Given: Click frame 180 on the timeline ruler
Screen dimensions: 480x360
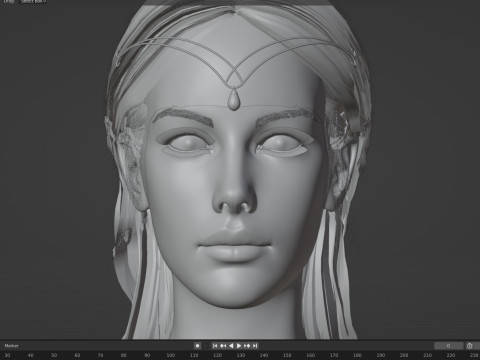Looking at the screenshot, I should pos(357,355).
